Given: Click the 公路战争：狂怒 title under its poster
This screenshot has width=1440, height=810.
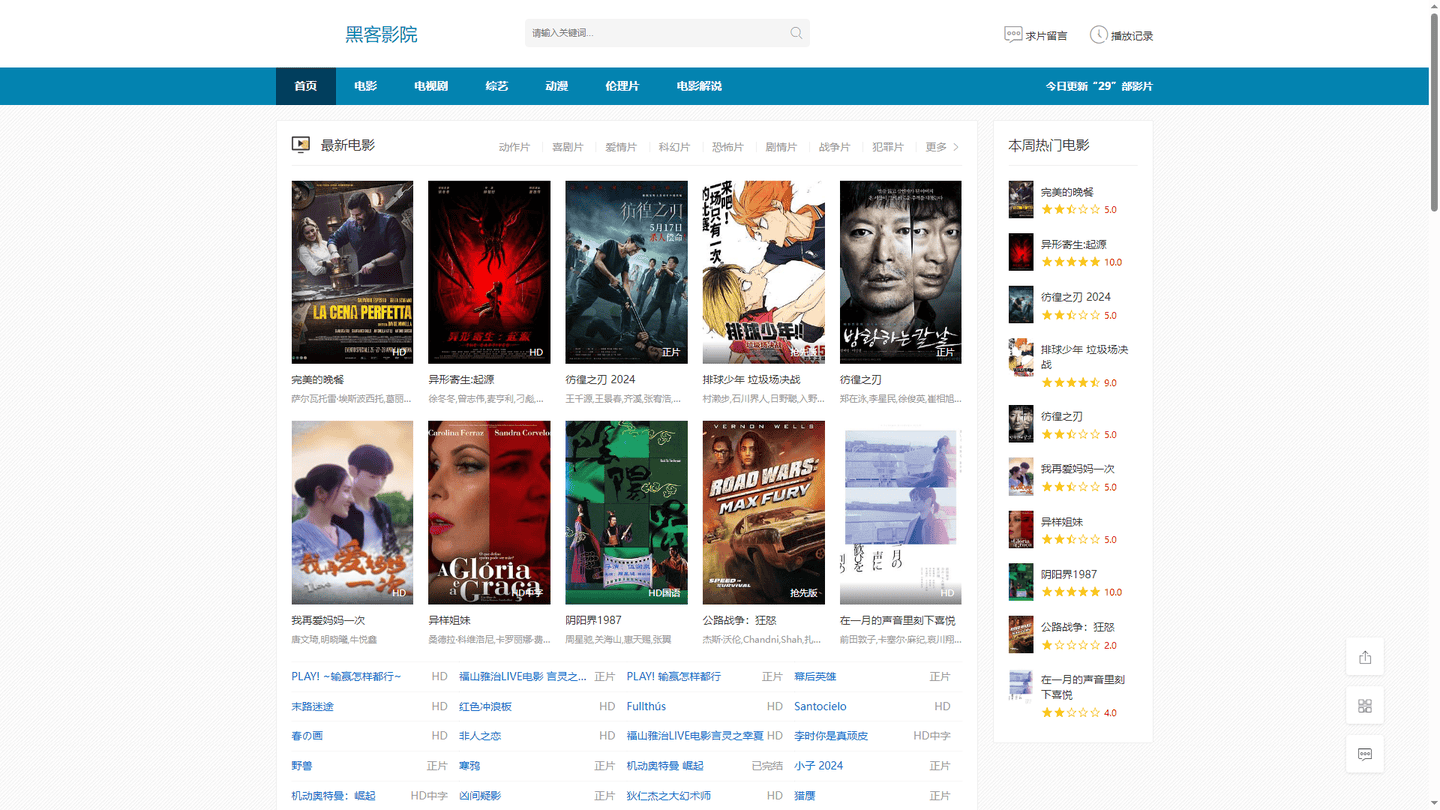Looking at the screenshot, I should tap(740, 621).
